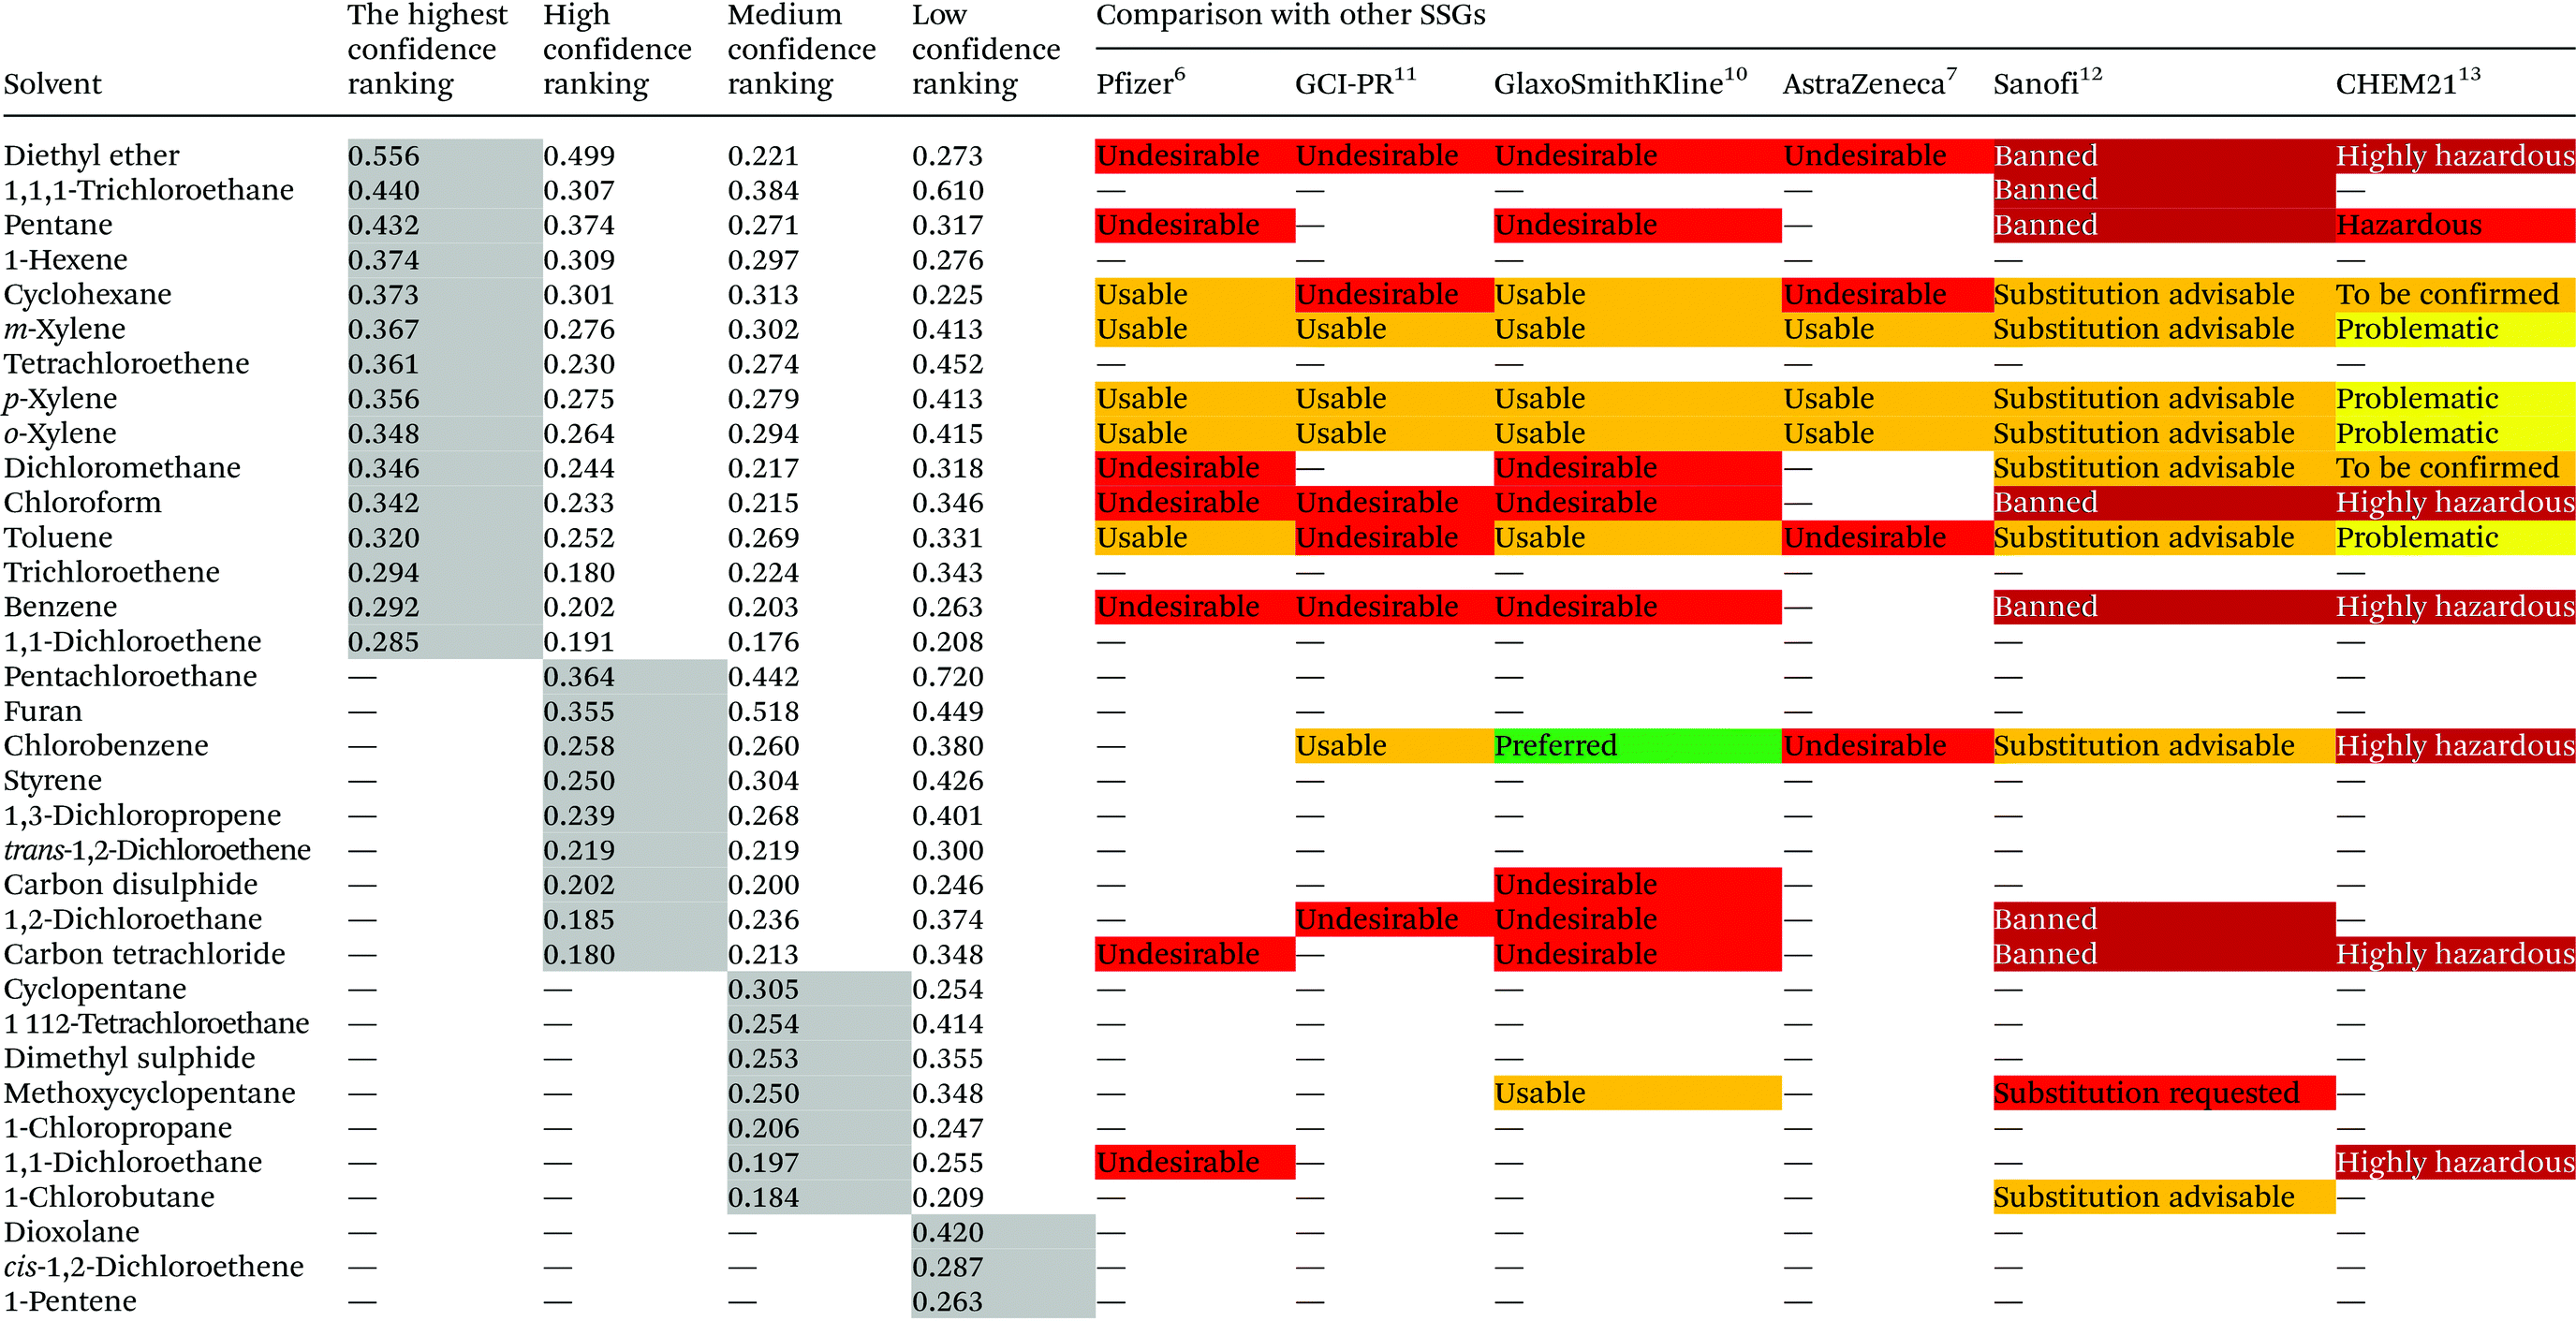Select the '1-Pentene' solvent name
2576x1321 pixels.
70,1301
